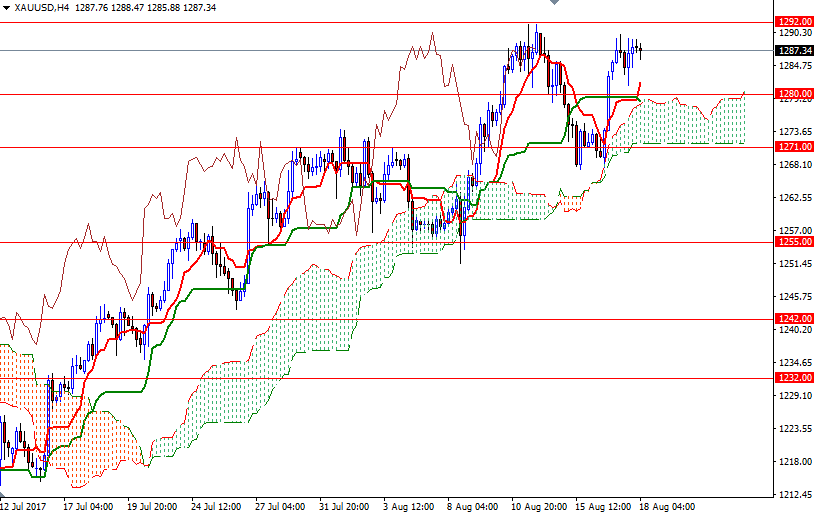Click the 1232.00 price level tag
The width and height of the screenshot is (814, 514).
point(793,378)
